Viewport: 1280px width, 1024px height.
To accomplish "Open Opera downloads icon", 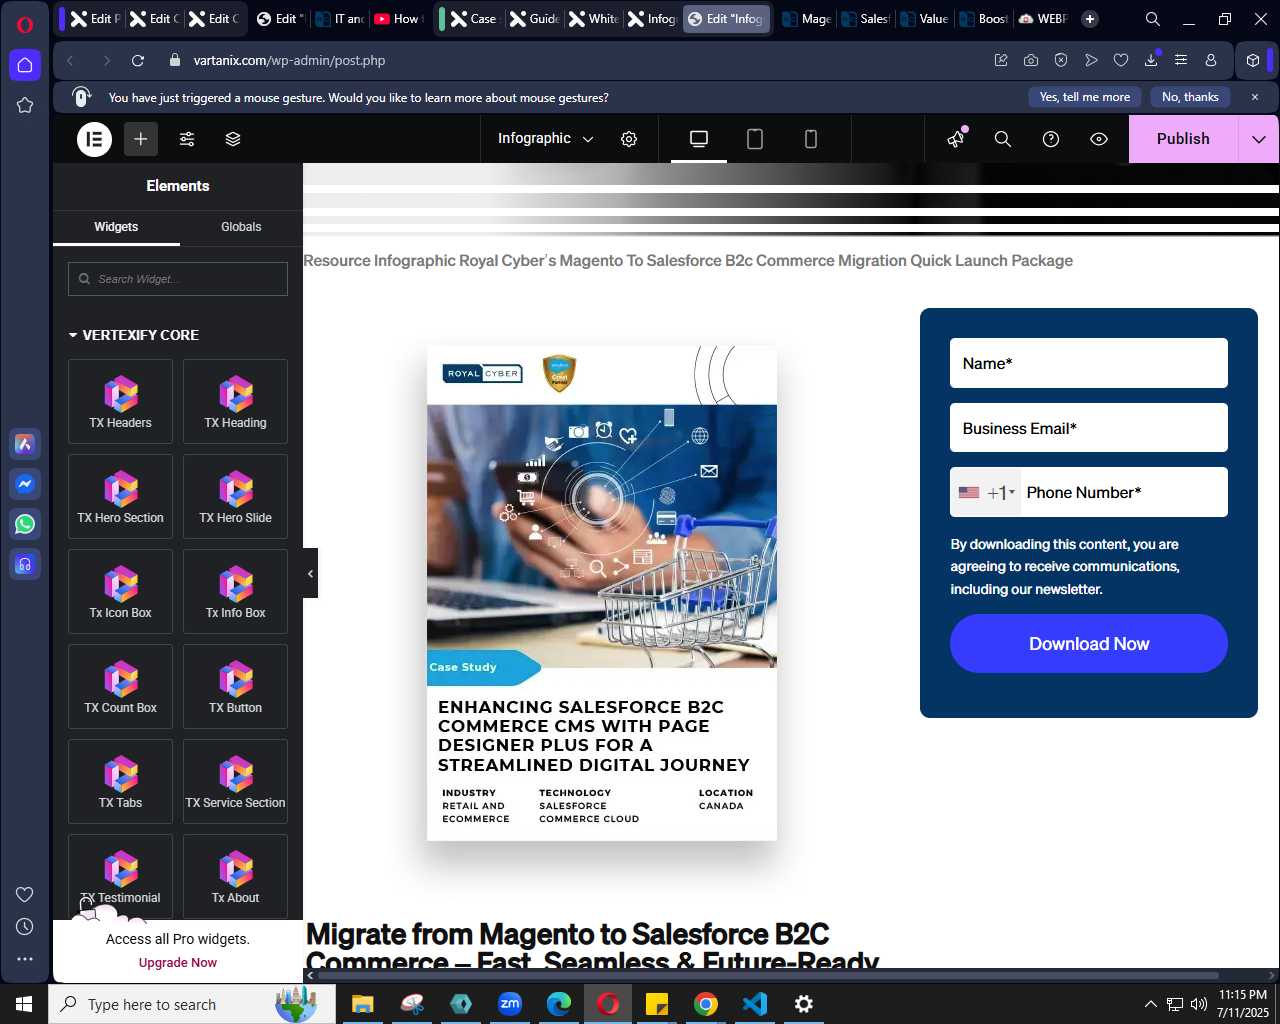I will coord(1151,60).
